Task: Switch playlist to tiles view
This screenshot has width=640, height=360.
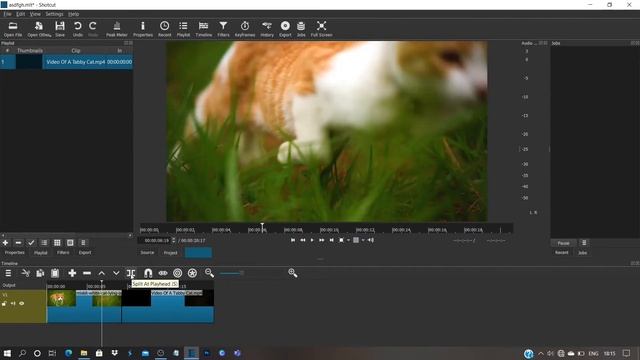Action: (57, 243)
